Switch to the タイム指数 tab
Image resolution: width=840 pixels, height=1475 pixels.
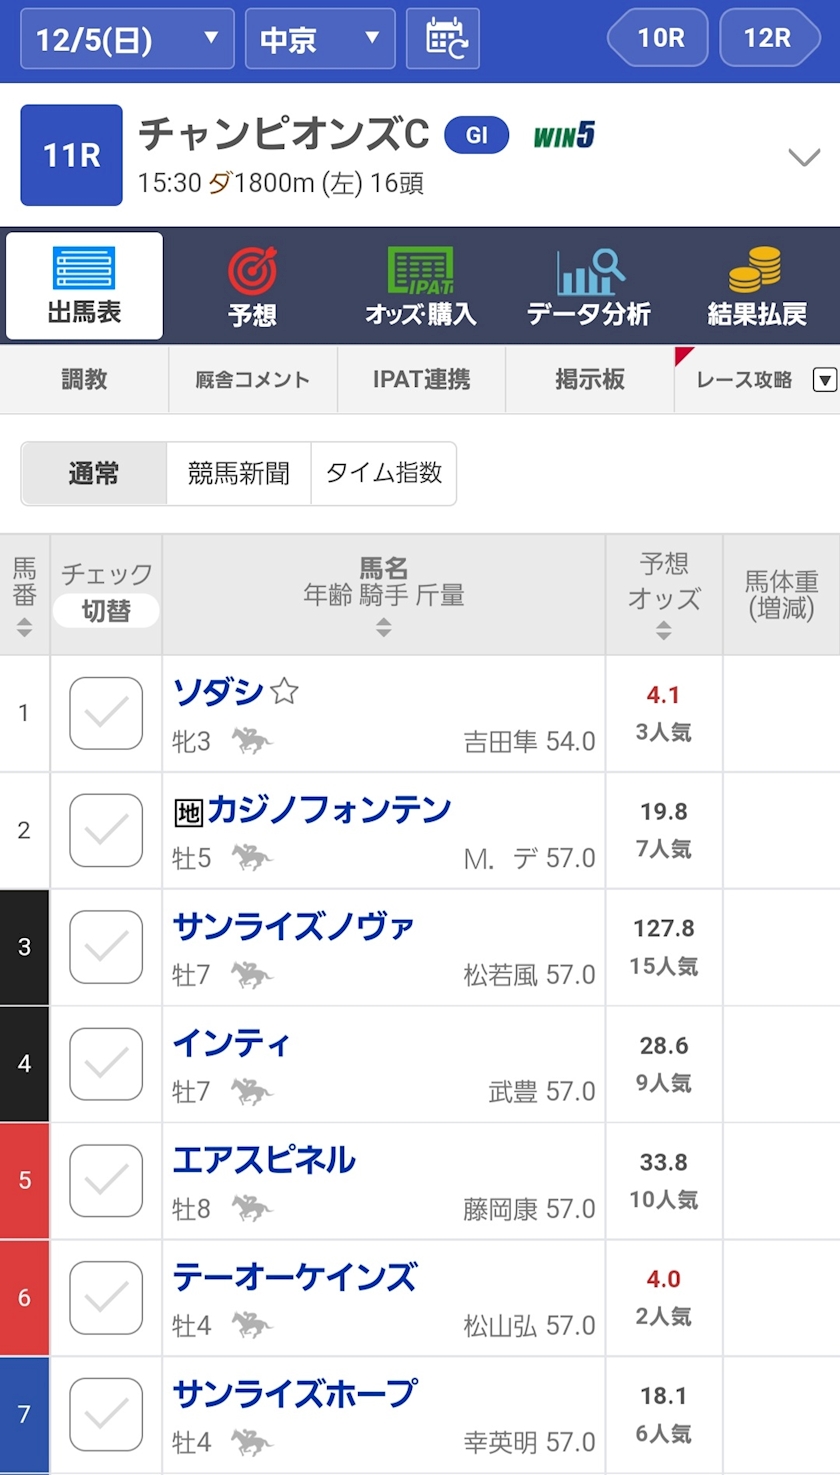pos(384,474)
